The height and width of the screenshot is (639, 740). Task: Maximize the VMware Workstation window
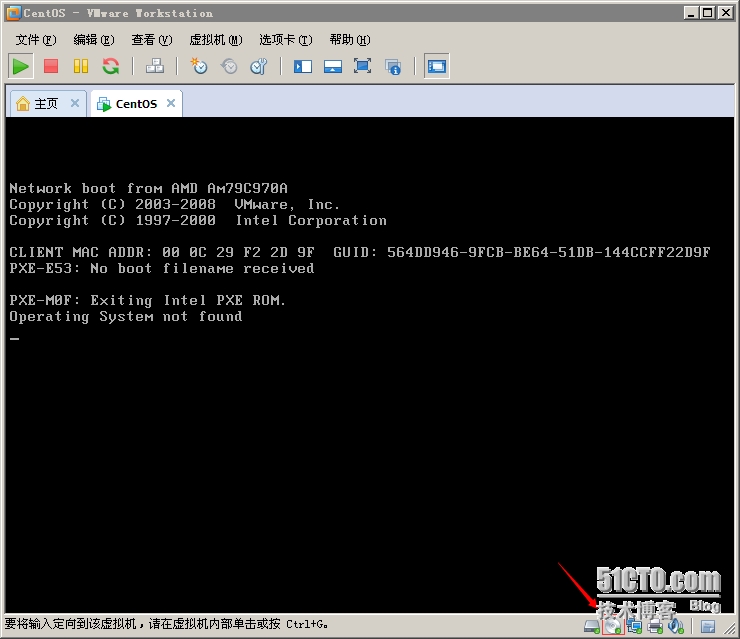tap(708, 13)
